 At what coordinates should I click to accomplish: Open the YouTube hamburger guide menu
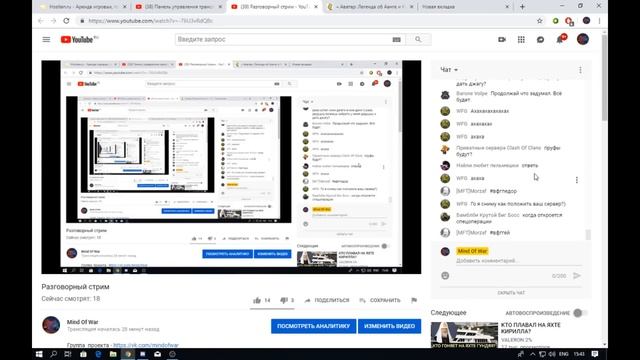point(46,40)
